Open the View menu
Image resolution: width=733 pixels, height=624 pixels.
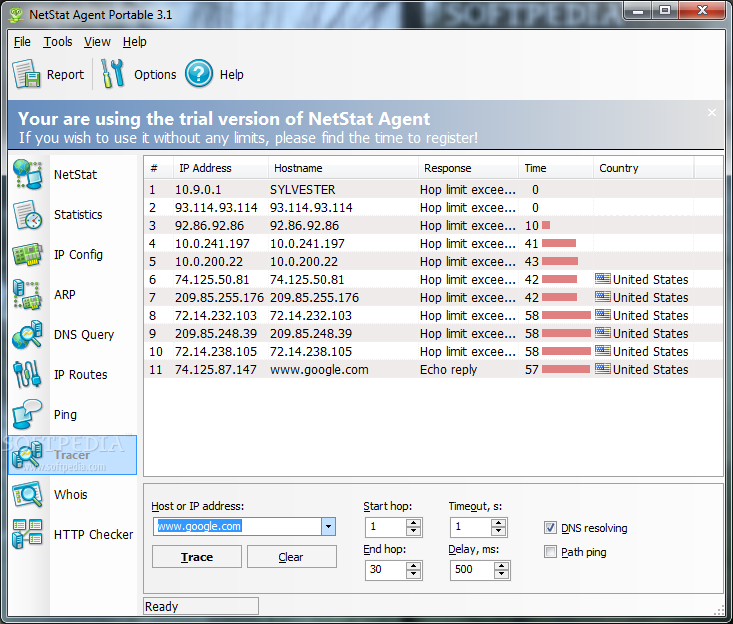pos(97,42)
